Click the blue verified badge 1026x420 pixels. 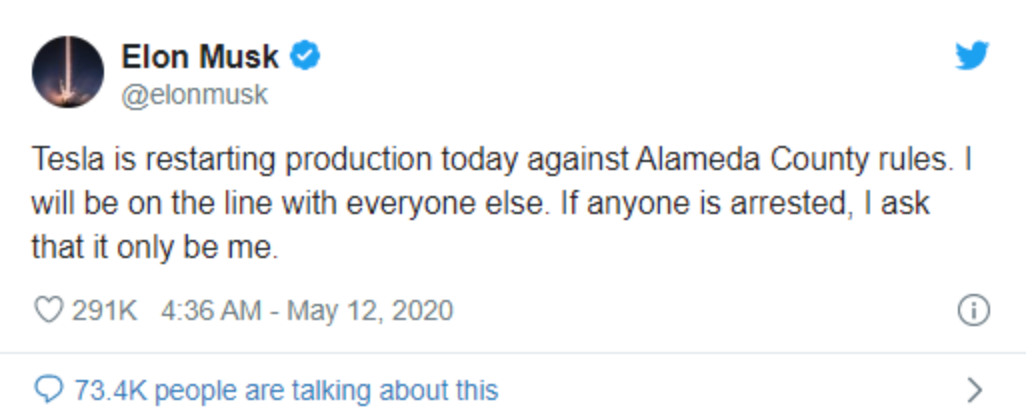305,56
